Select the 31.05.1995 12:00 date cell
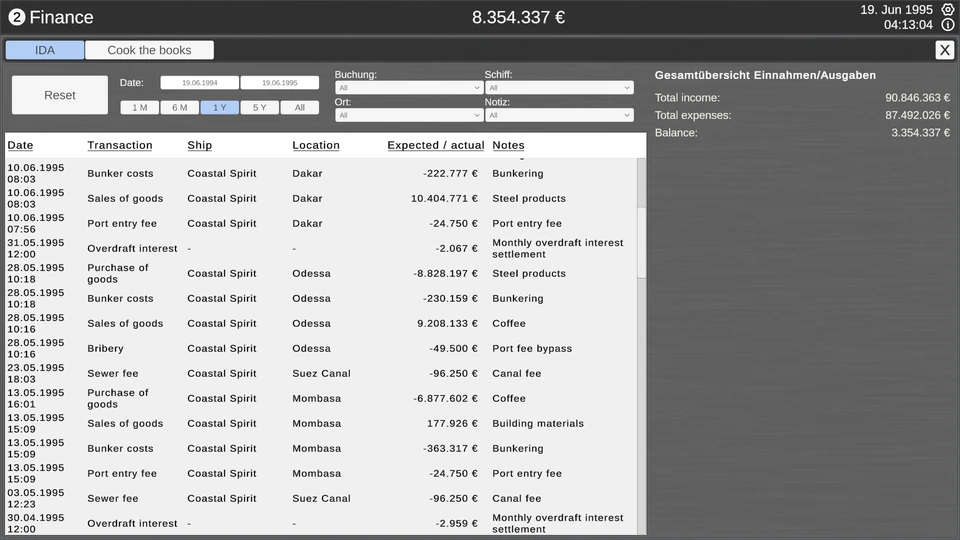Image resolution: width=960 pixels, height=540 pixels. point(36,248)
